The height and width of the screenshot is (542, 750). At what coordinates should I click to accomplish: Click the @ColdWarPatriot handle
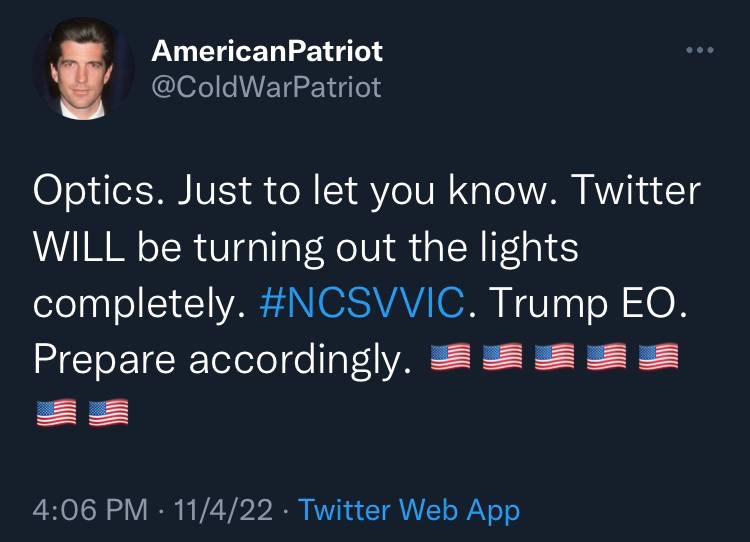266,87
